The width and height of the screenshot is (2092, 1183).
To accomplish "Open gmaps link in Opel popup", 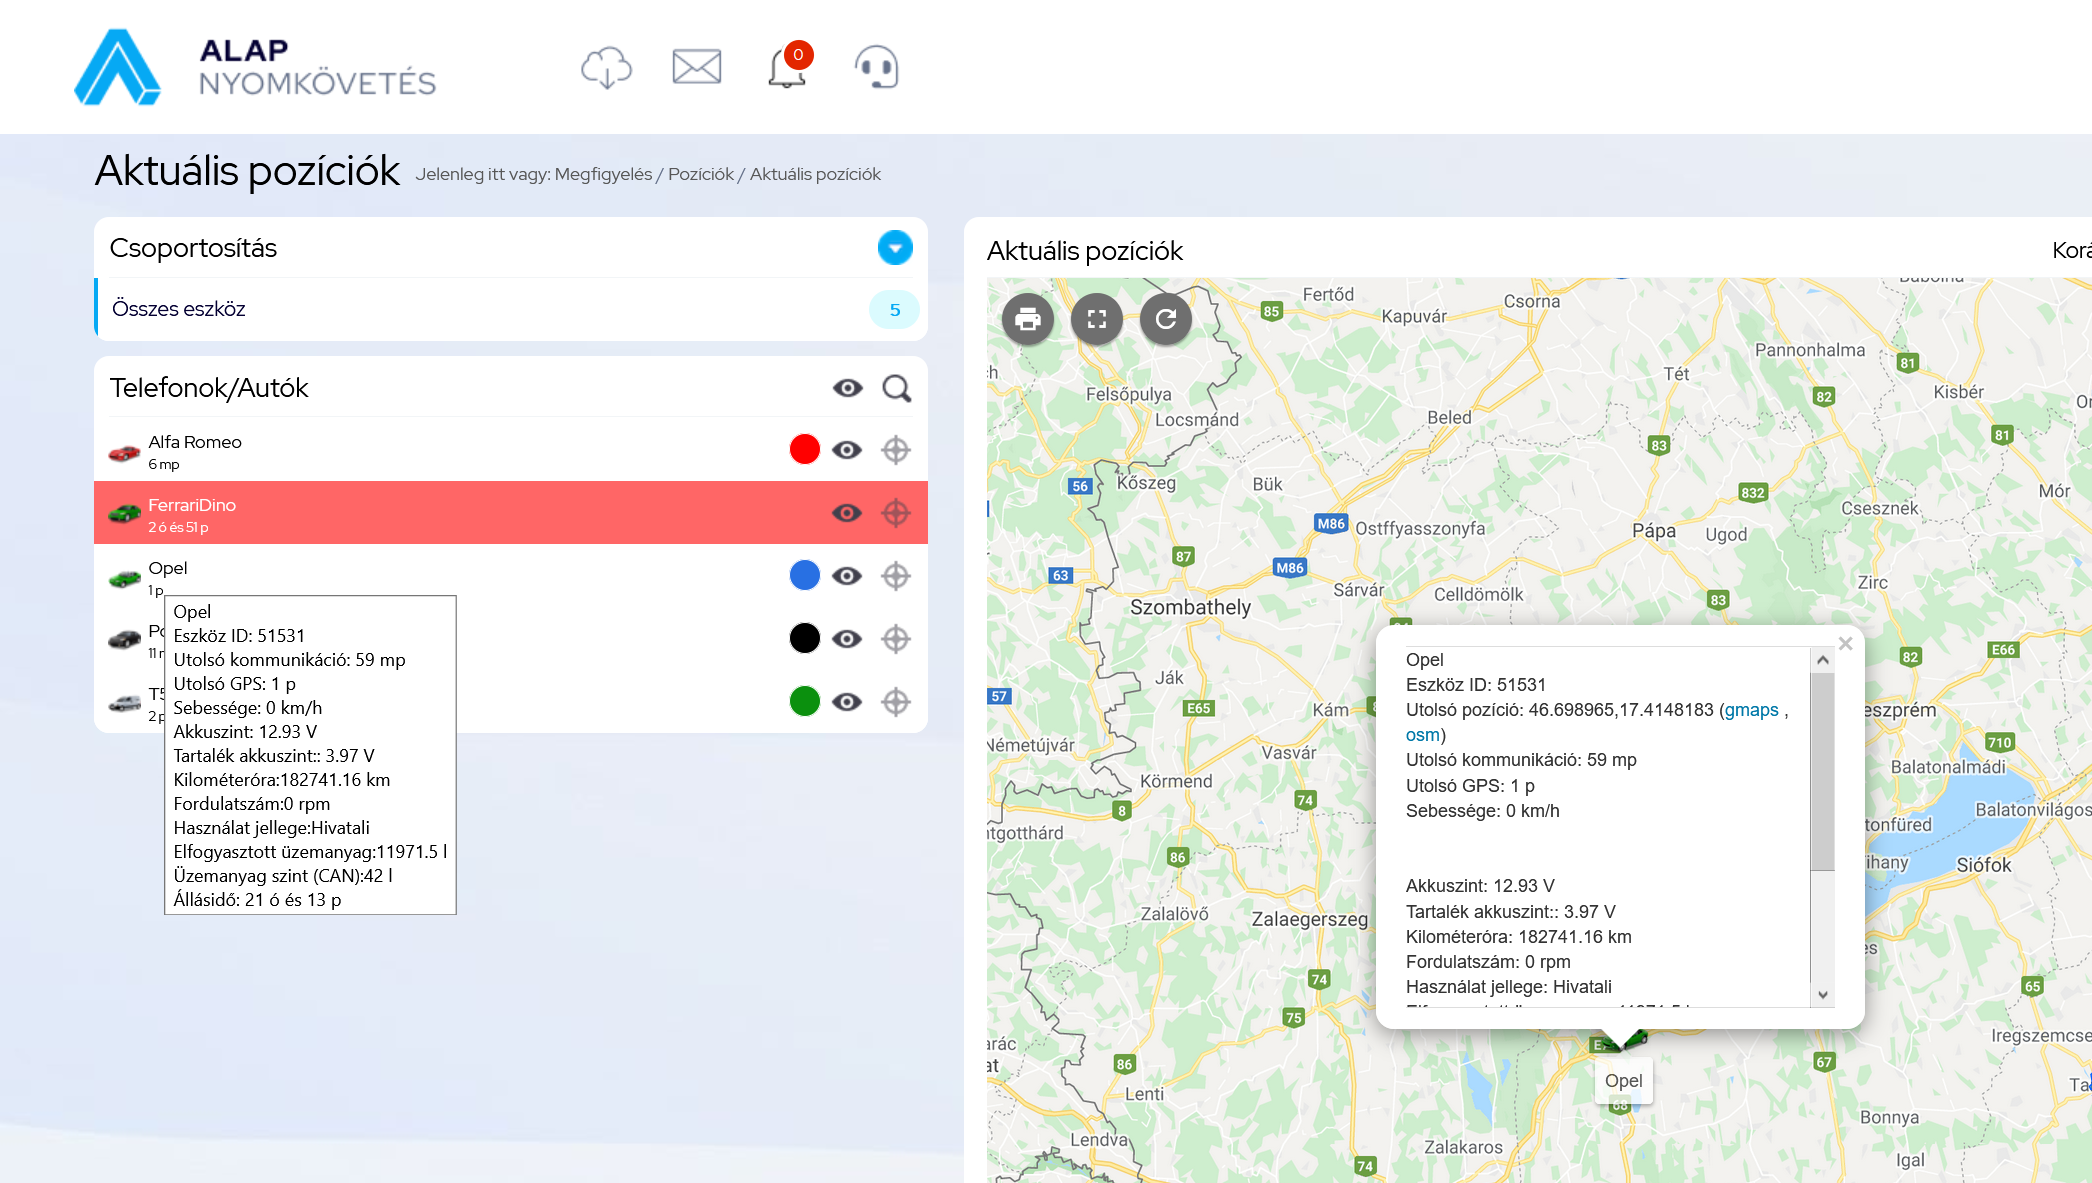I will pos(1751,710).
